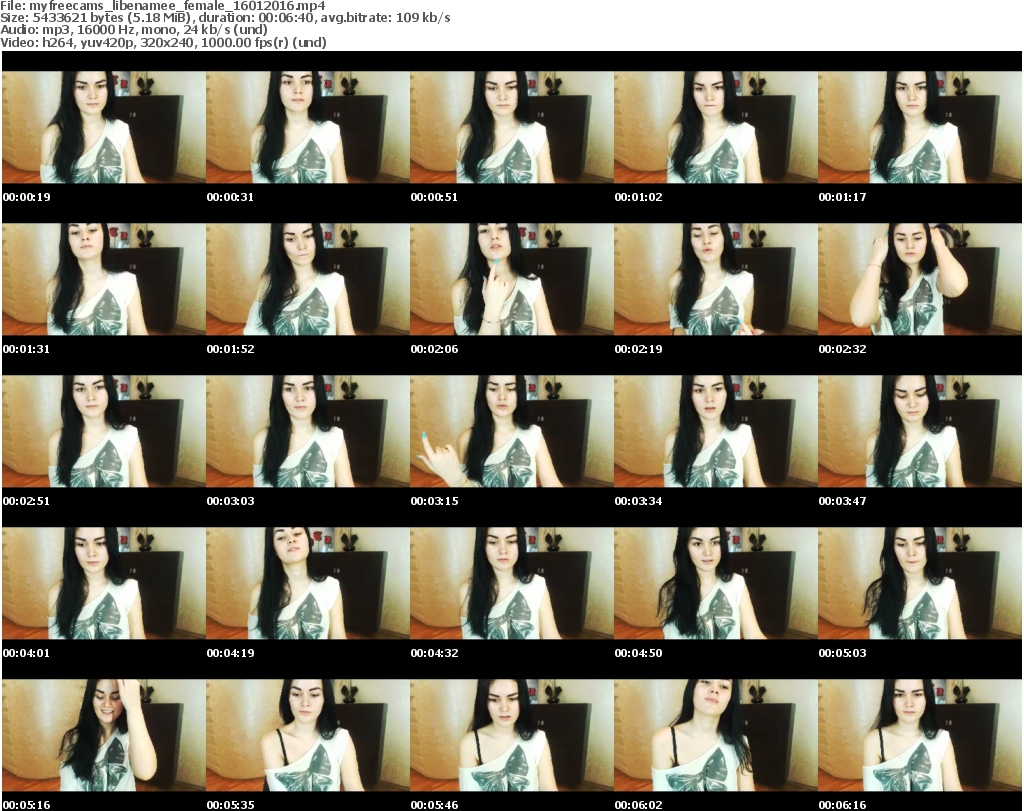1024x811 pixels.
Task: Pick the thumbnail labeled 00:03:34
Action: tap(716, 432)
